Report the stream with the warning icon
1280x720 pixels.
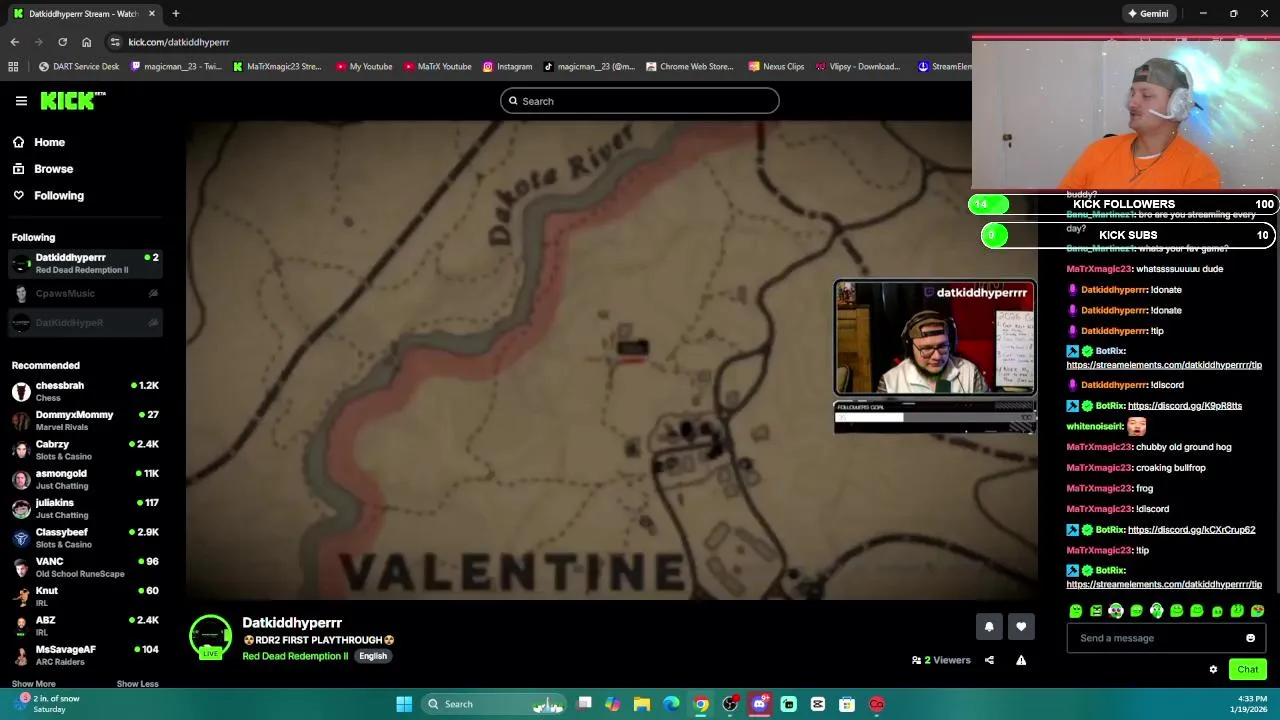click(1021, 660)
